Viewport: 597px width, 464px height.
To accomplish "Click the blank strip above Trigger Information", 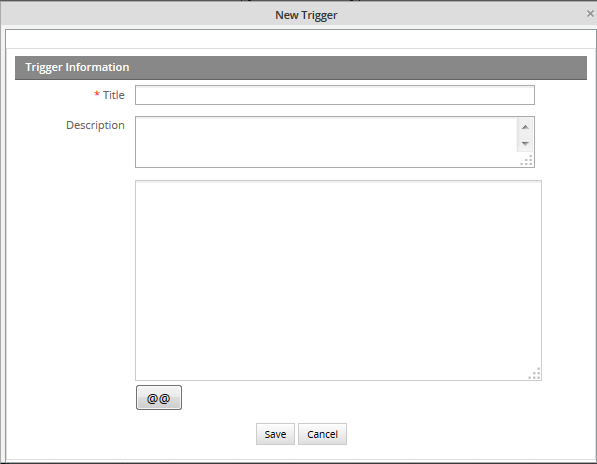I will [x=301, y=39].
